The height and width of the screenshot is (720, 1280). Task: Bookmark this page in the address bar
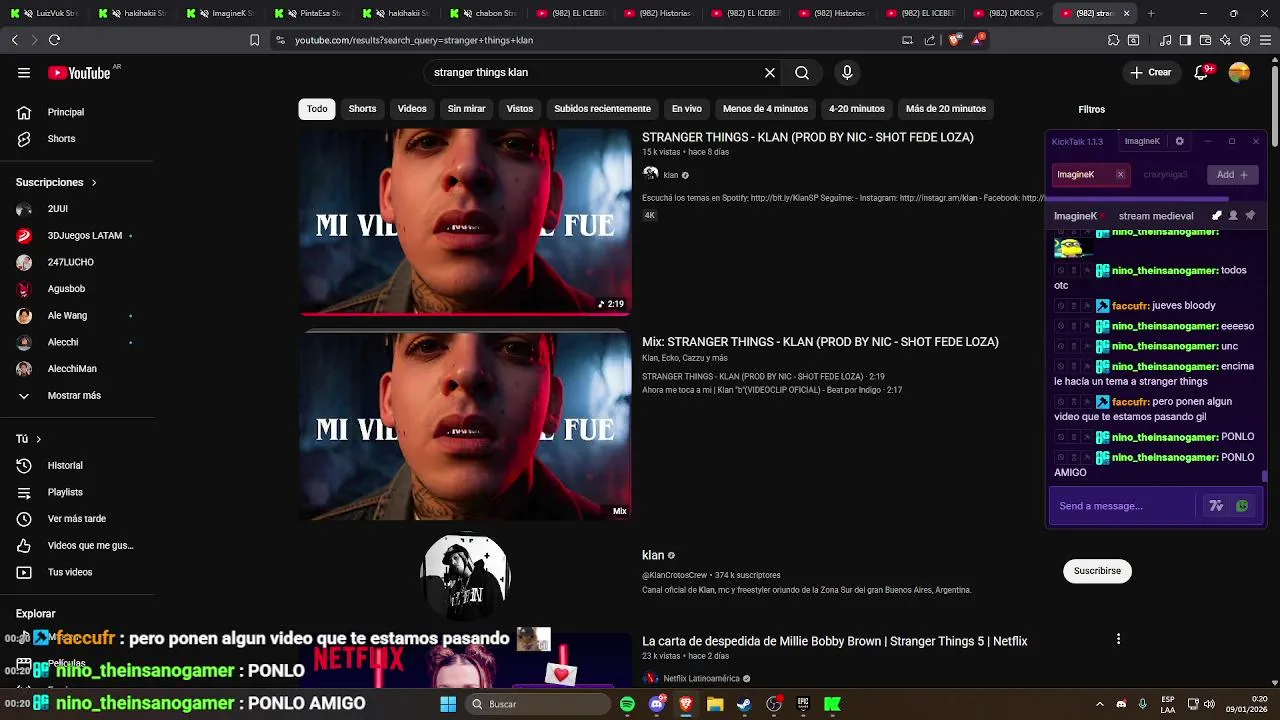click(x=254, y=40)
